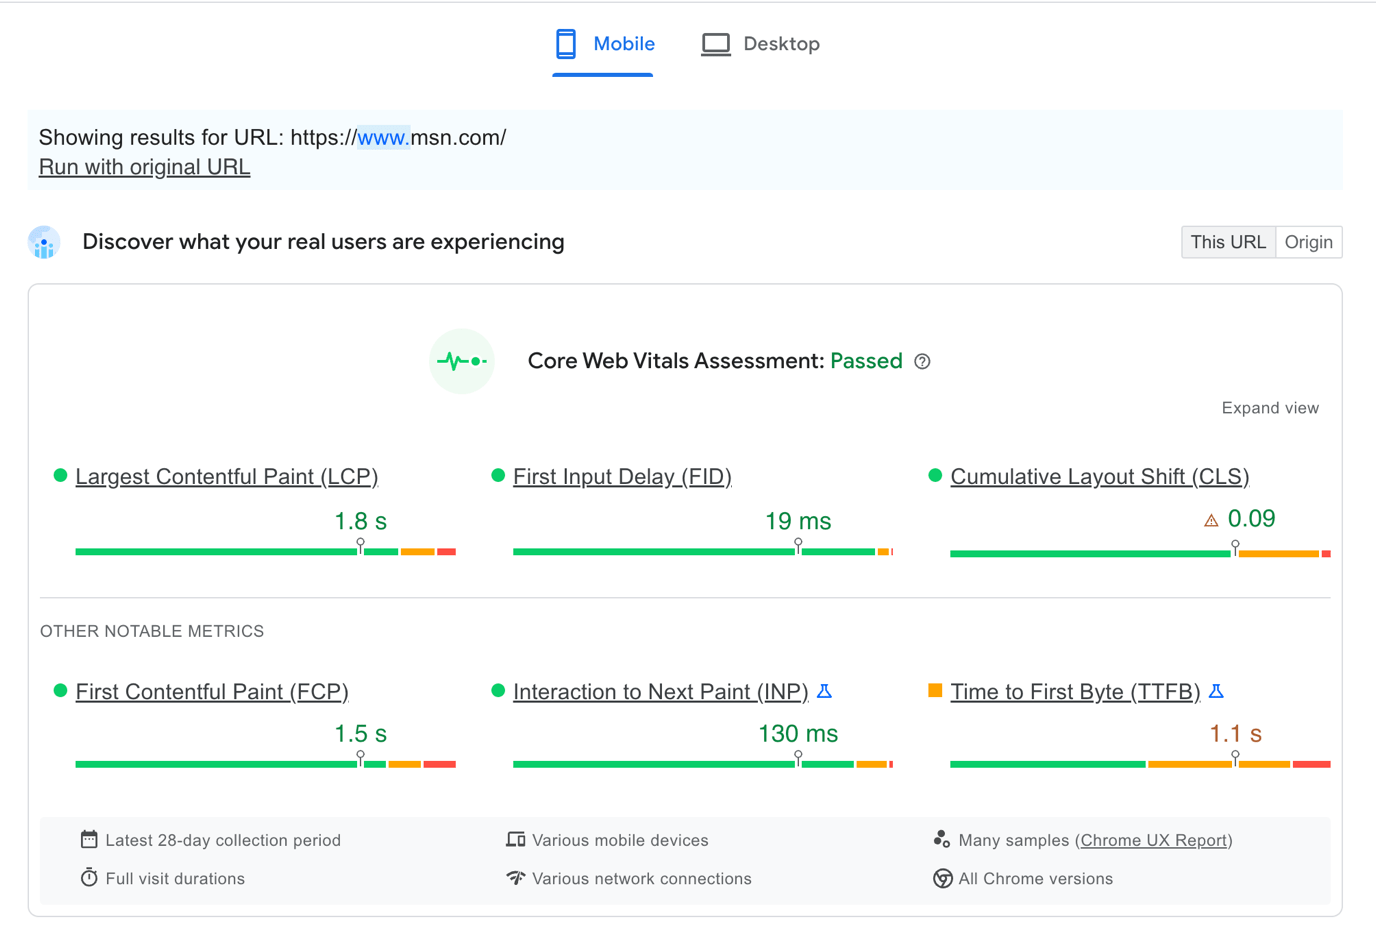This screenshot has height=931, width=1376.
Task: Click the TTFB distribution bar
Action: coord(1140,764)
